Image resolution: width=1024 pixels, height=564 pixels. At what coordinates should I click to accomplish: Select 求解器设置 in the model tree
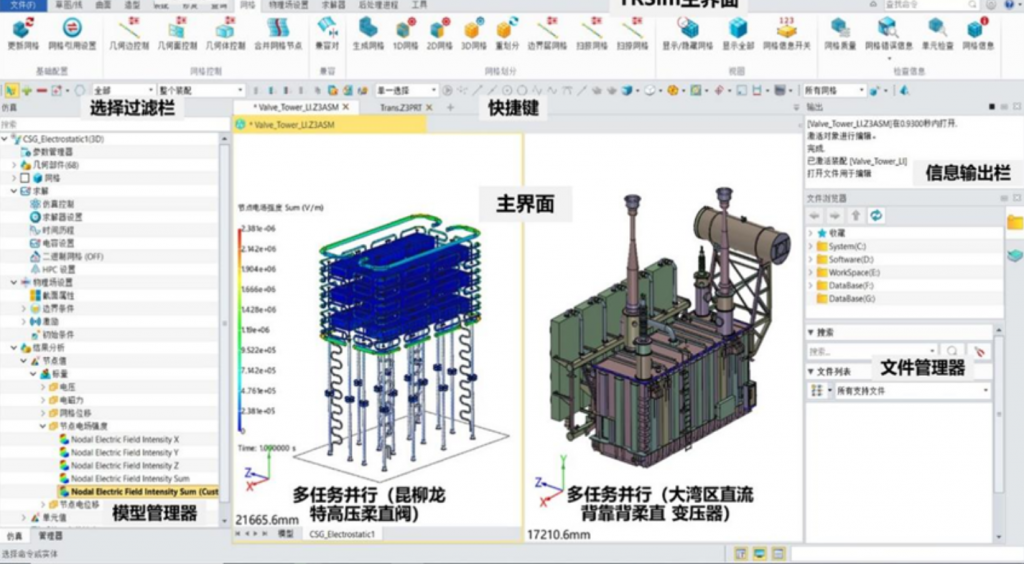point(62,217)
